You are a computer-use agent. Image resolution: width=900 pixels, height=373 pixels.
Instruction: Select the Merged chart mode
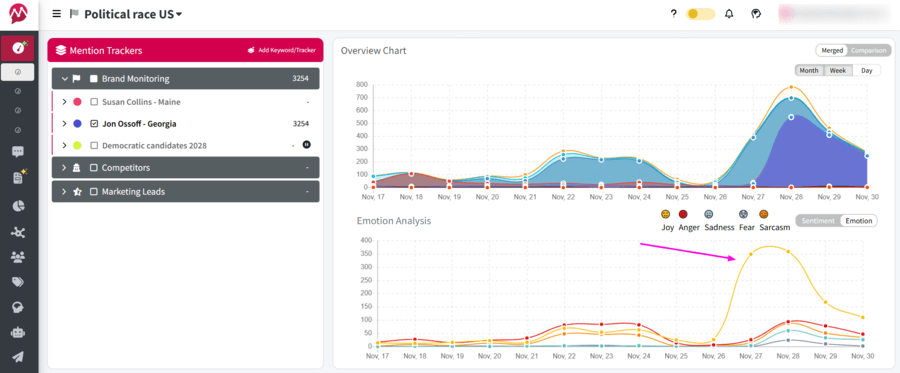(832, 50)
